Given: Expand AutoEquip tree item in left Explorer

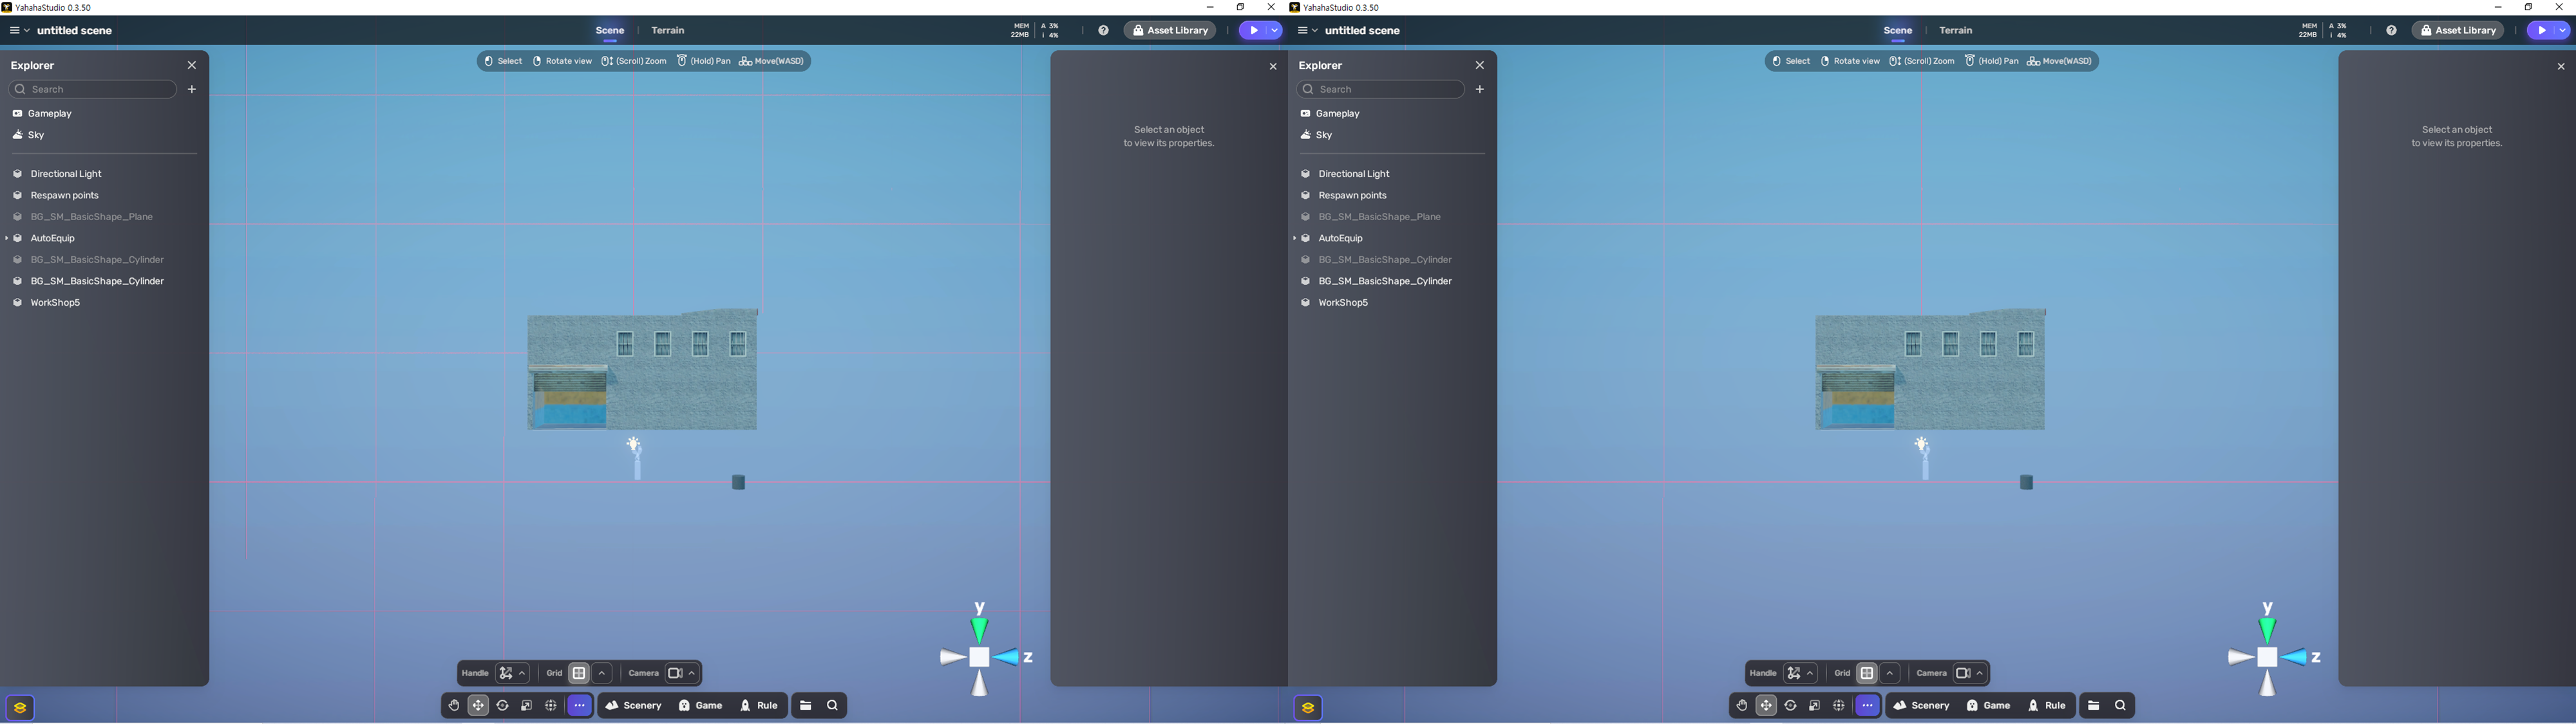Looking at the screenshot, I should [x=7, y=238].
